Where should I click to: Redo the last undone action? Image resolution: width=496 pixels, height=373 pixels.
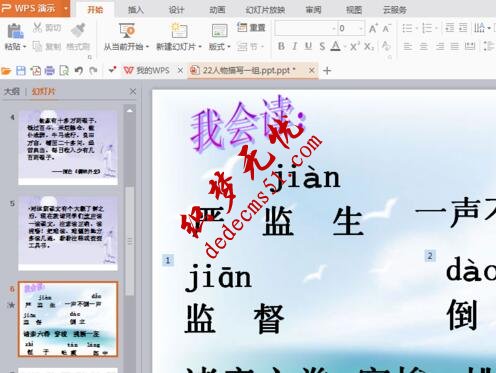pyautogui.click(x=93, y=71)
